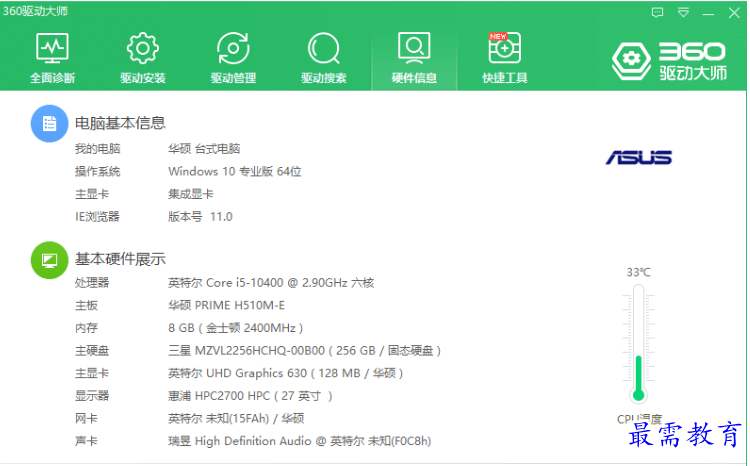Viewport: 750px width, 466px height.
Task: Click the 我的电脑 label
Action: click(x=98, y=149)
